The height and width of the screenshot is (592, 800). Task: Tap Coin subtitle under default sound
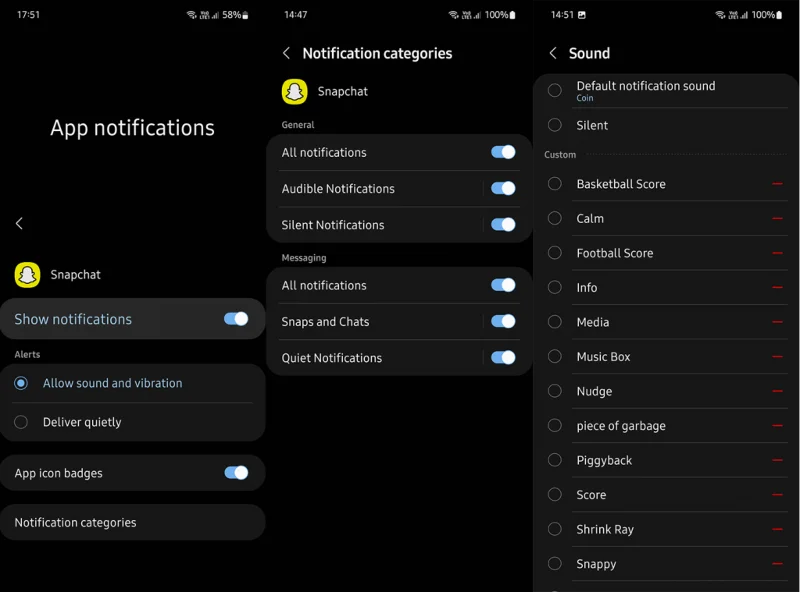pyautogui.click(x=585, y=98)
